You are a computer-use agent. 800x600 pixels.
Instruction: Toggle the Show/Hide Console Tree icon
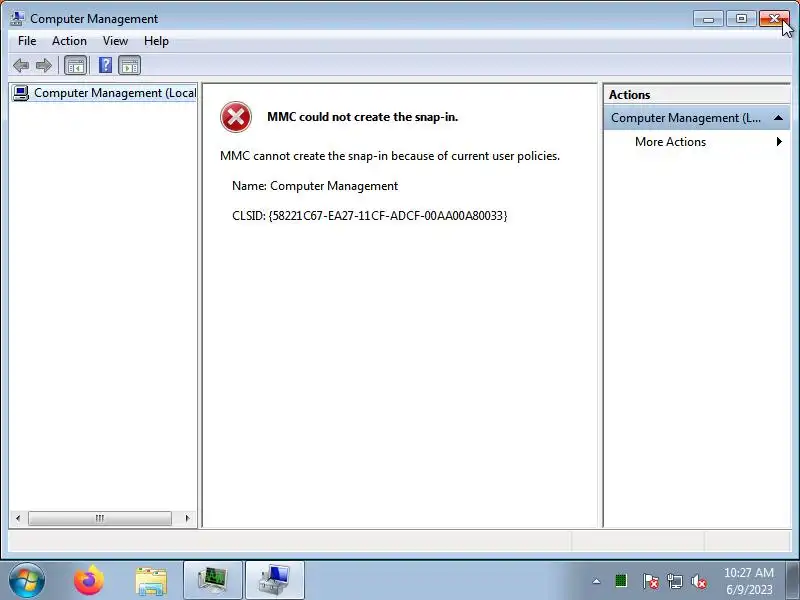tap(76, 65)
